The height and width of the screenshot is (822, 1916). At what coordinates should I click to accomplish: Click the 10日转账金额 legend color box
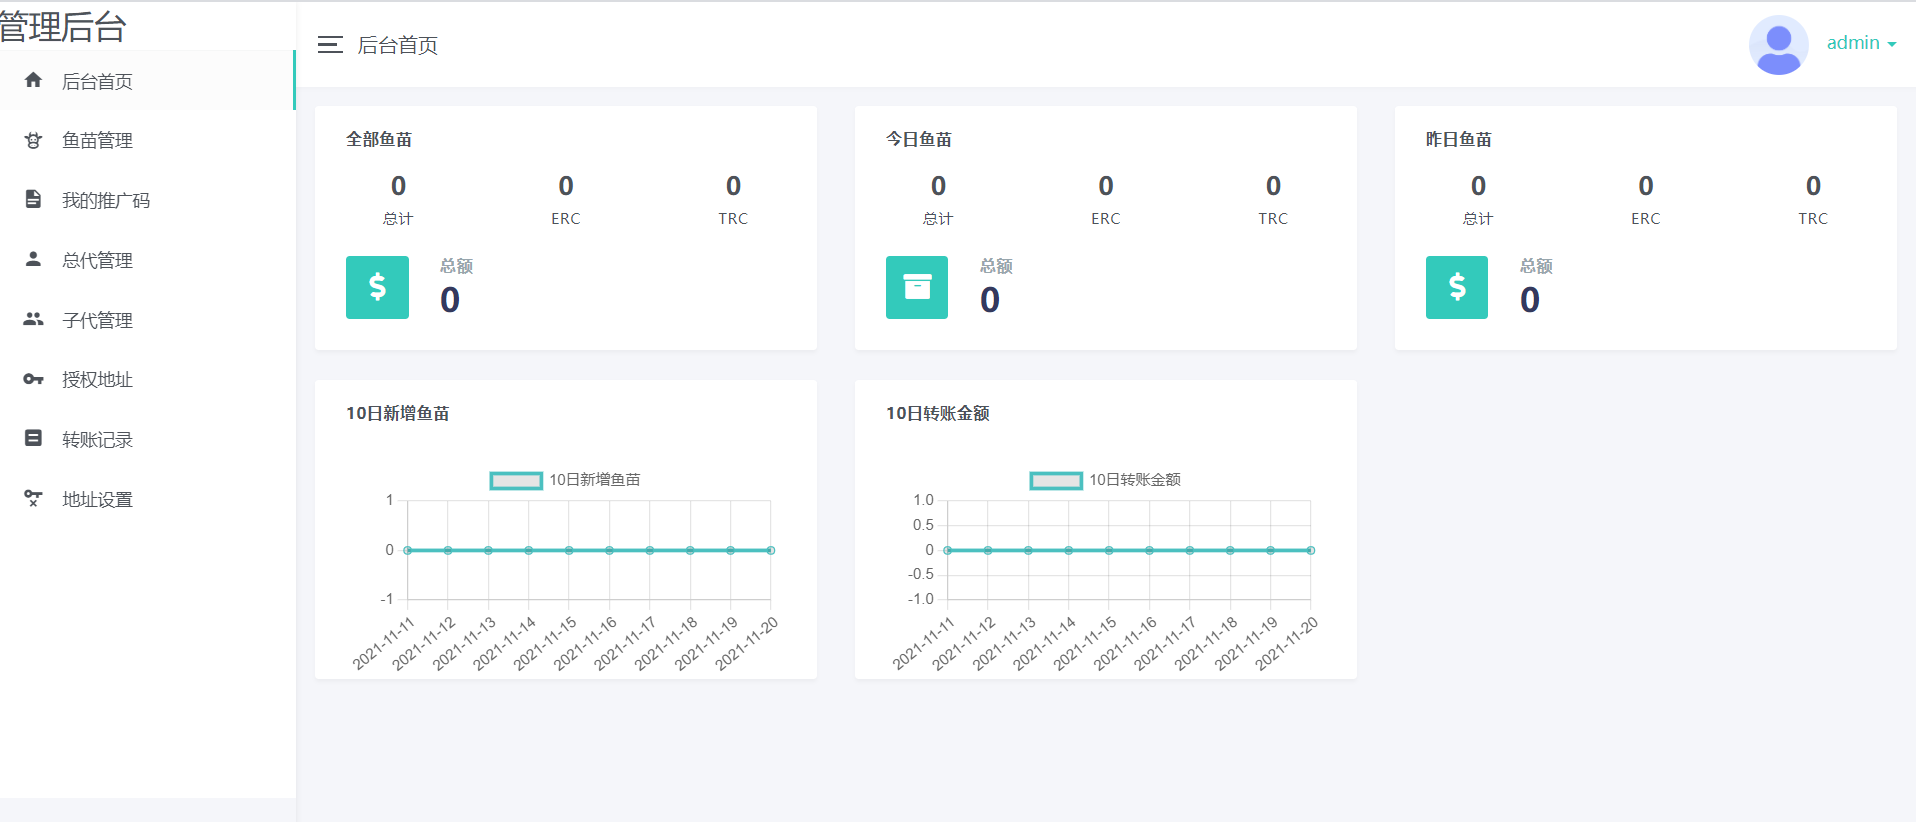1056,481
